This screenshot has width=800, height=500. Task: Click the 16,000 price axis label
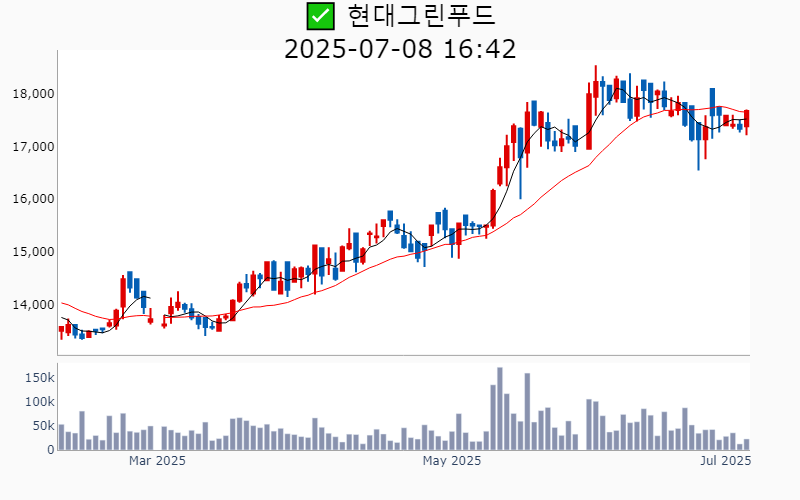(x=34, y=199)
